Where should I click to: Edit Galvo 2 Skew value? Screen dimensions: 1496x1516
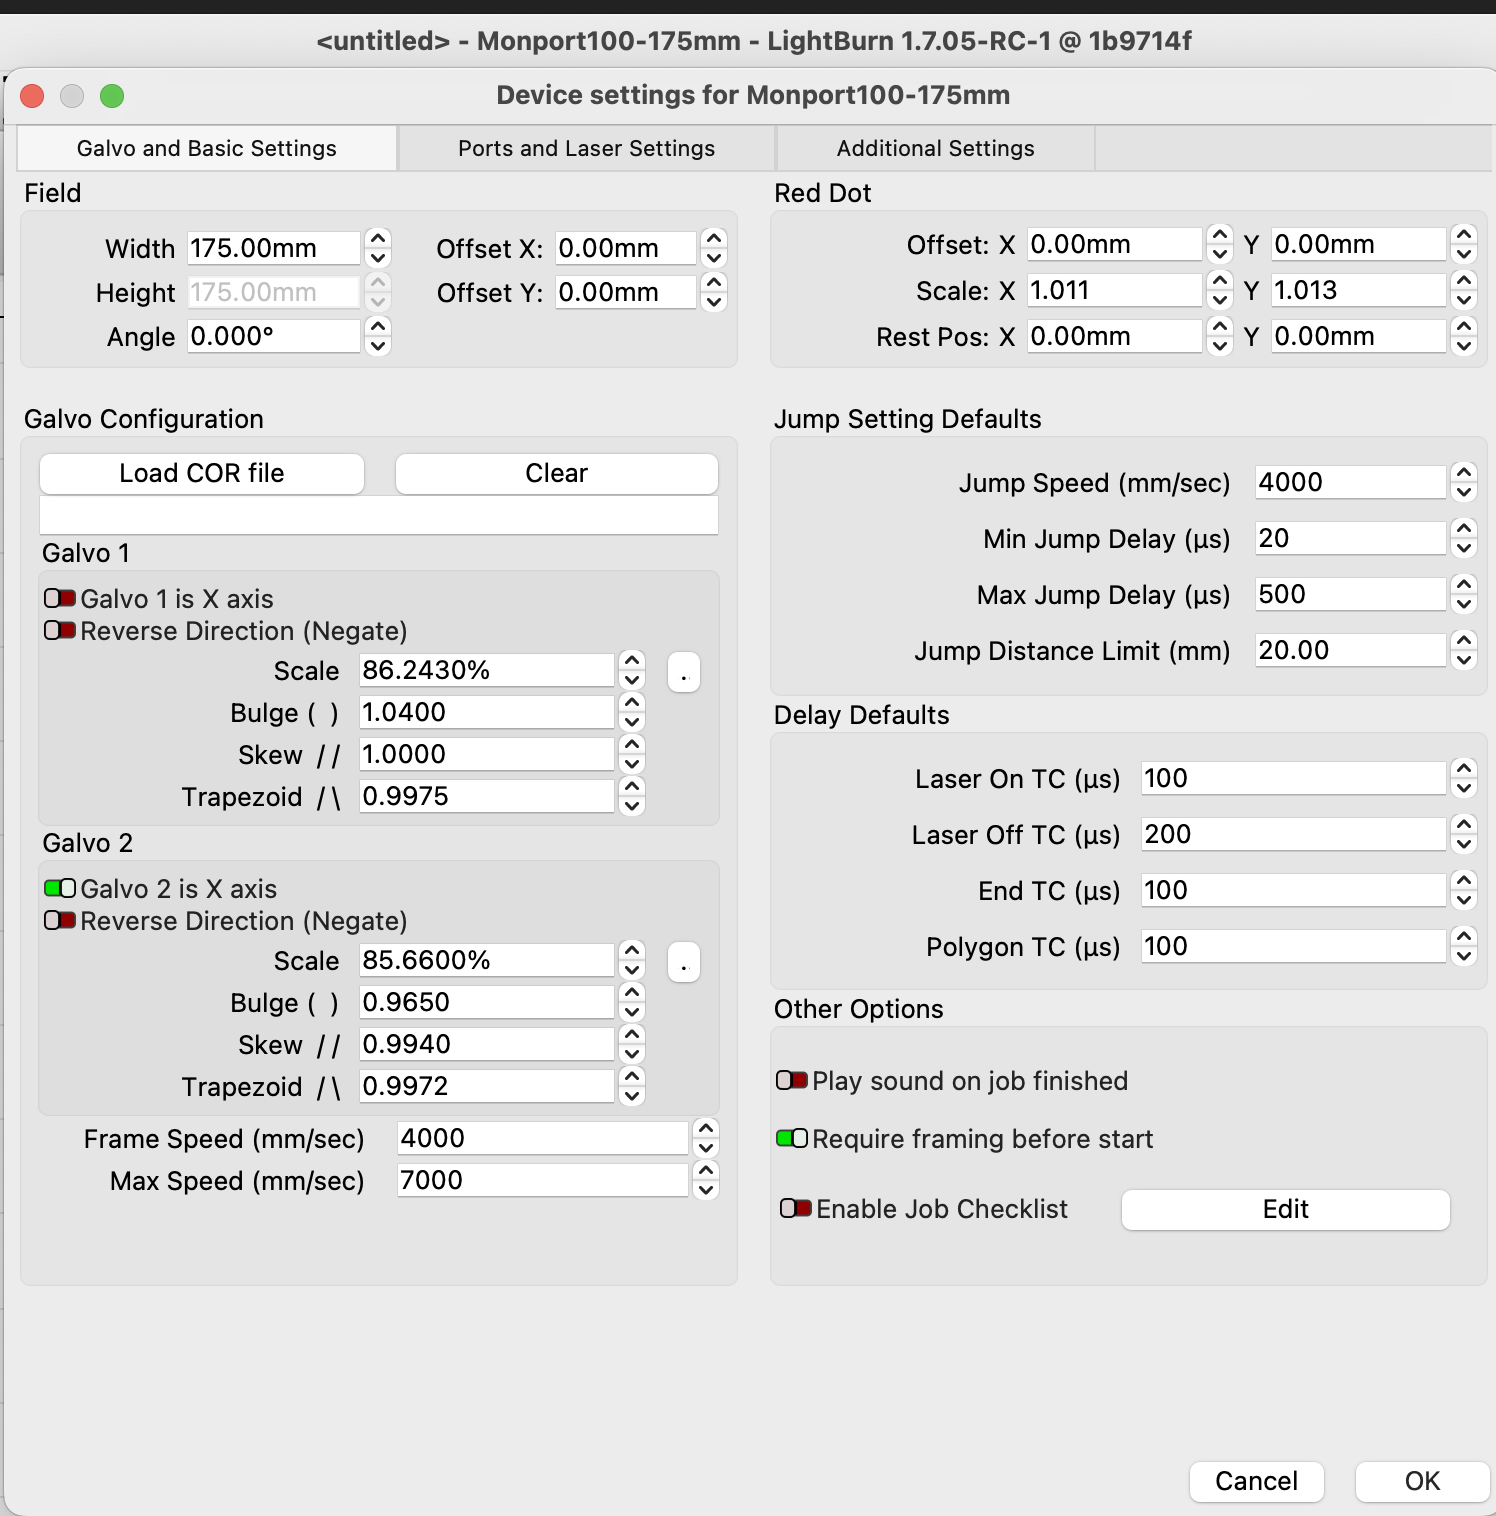pyautogui.click(x=487, y=1044)
